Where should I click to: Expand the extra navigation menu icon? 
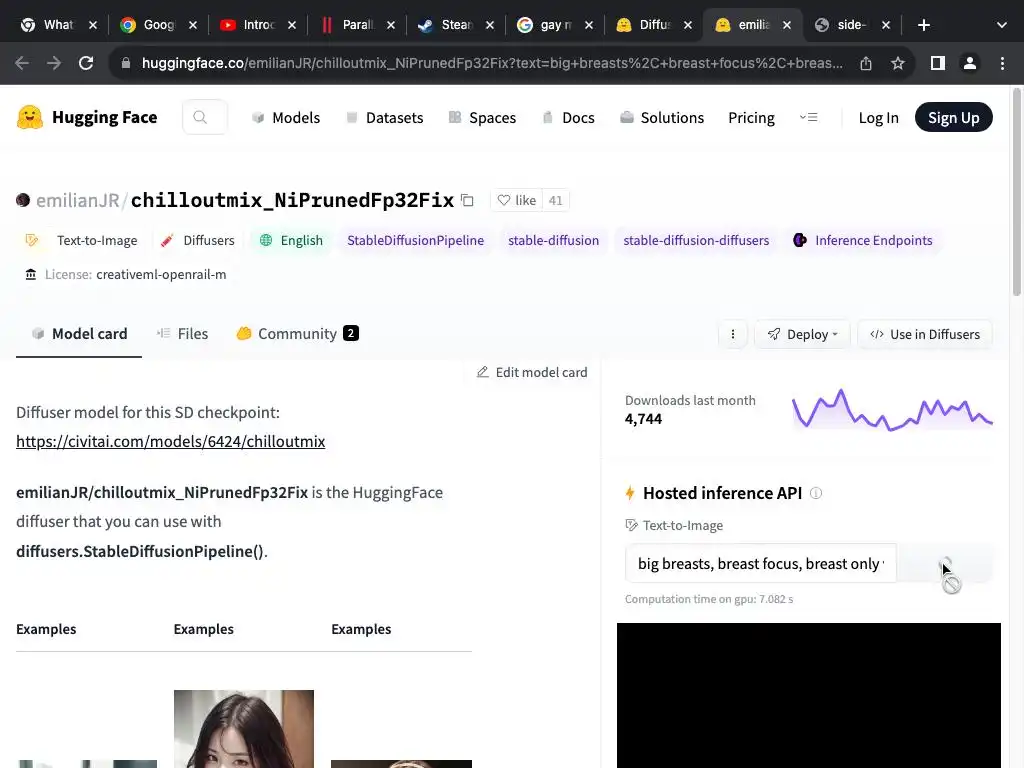[x=808, y=118]
